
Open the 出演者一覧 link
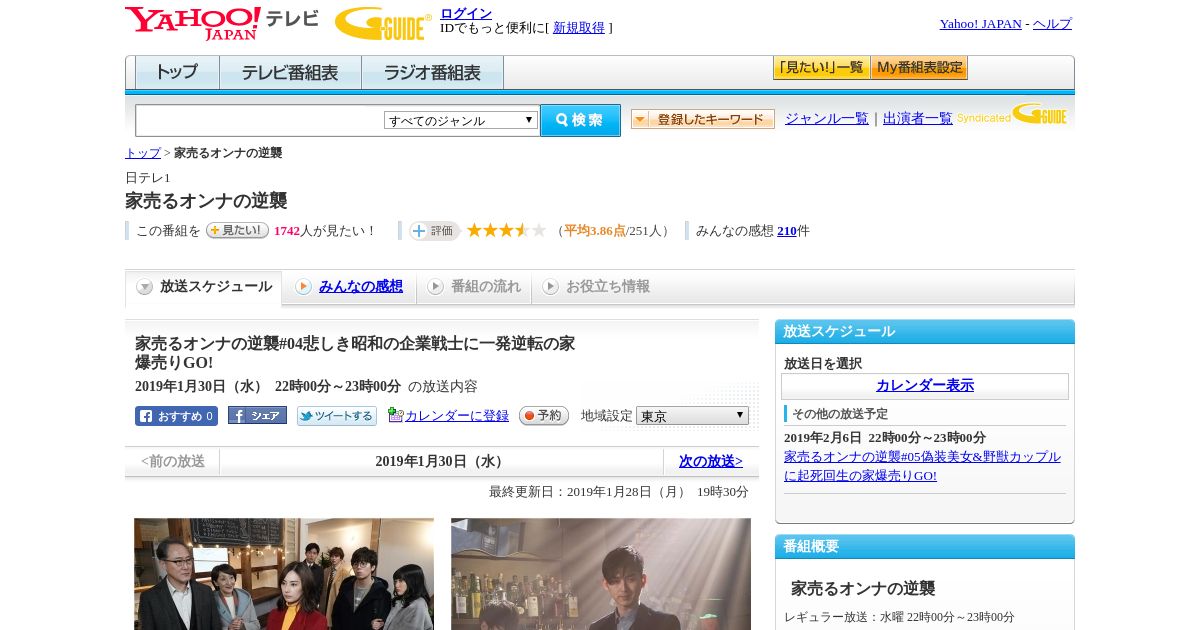(918, 118)
